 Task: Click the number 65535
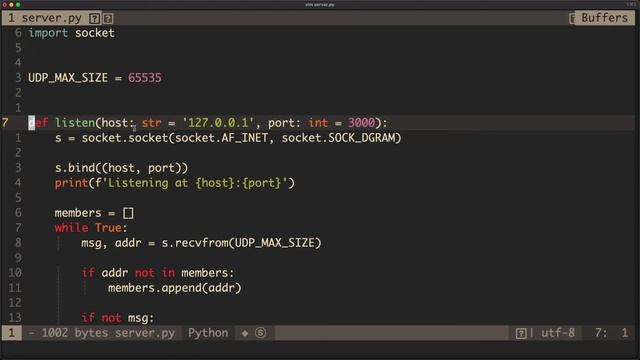(x=144, y=78)
